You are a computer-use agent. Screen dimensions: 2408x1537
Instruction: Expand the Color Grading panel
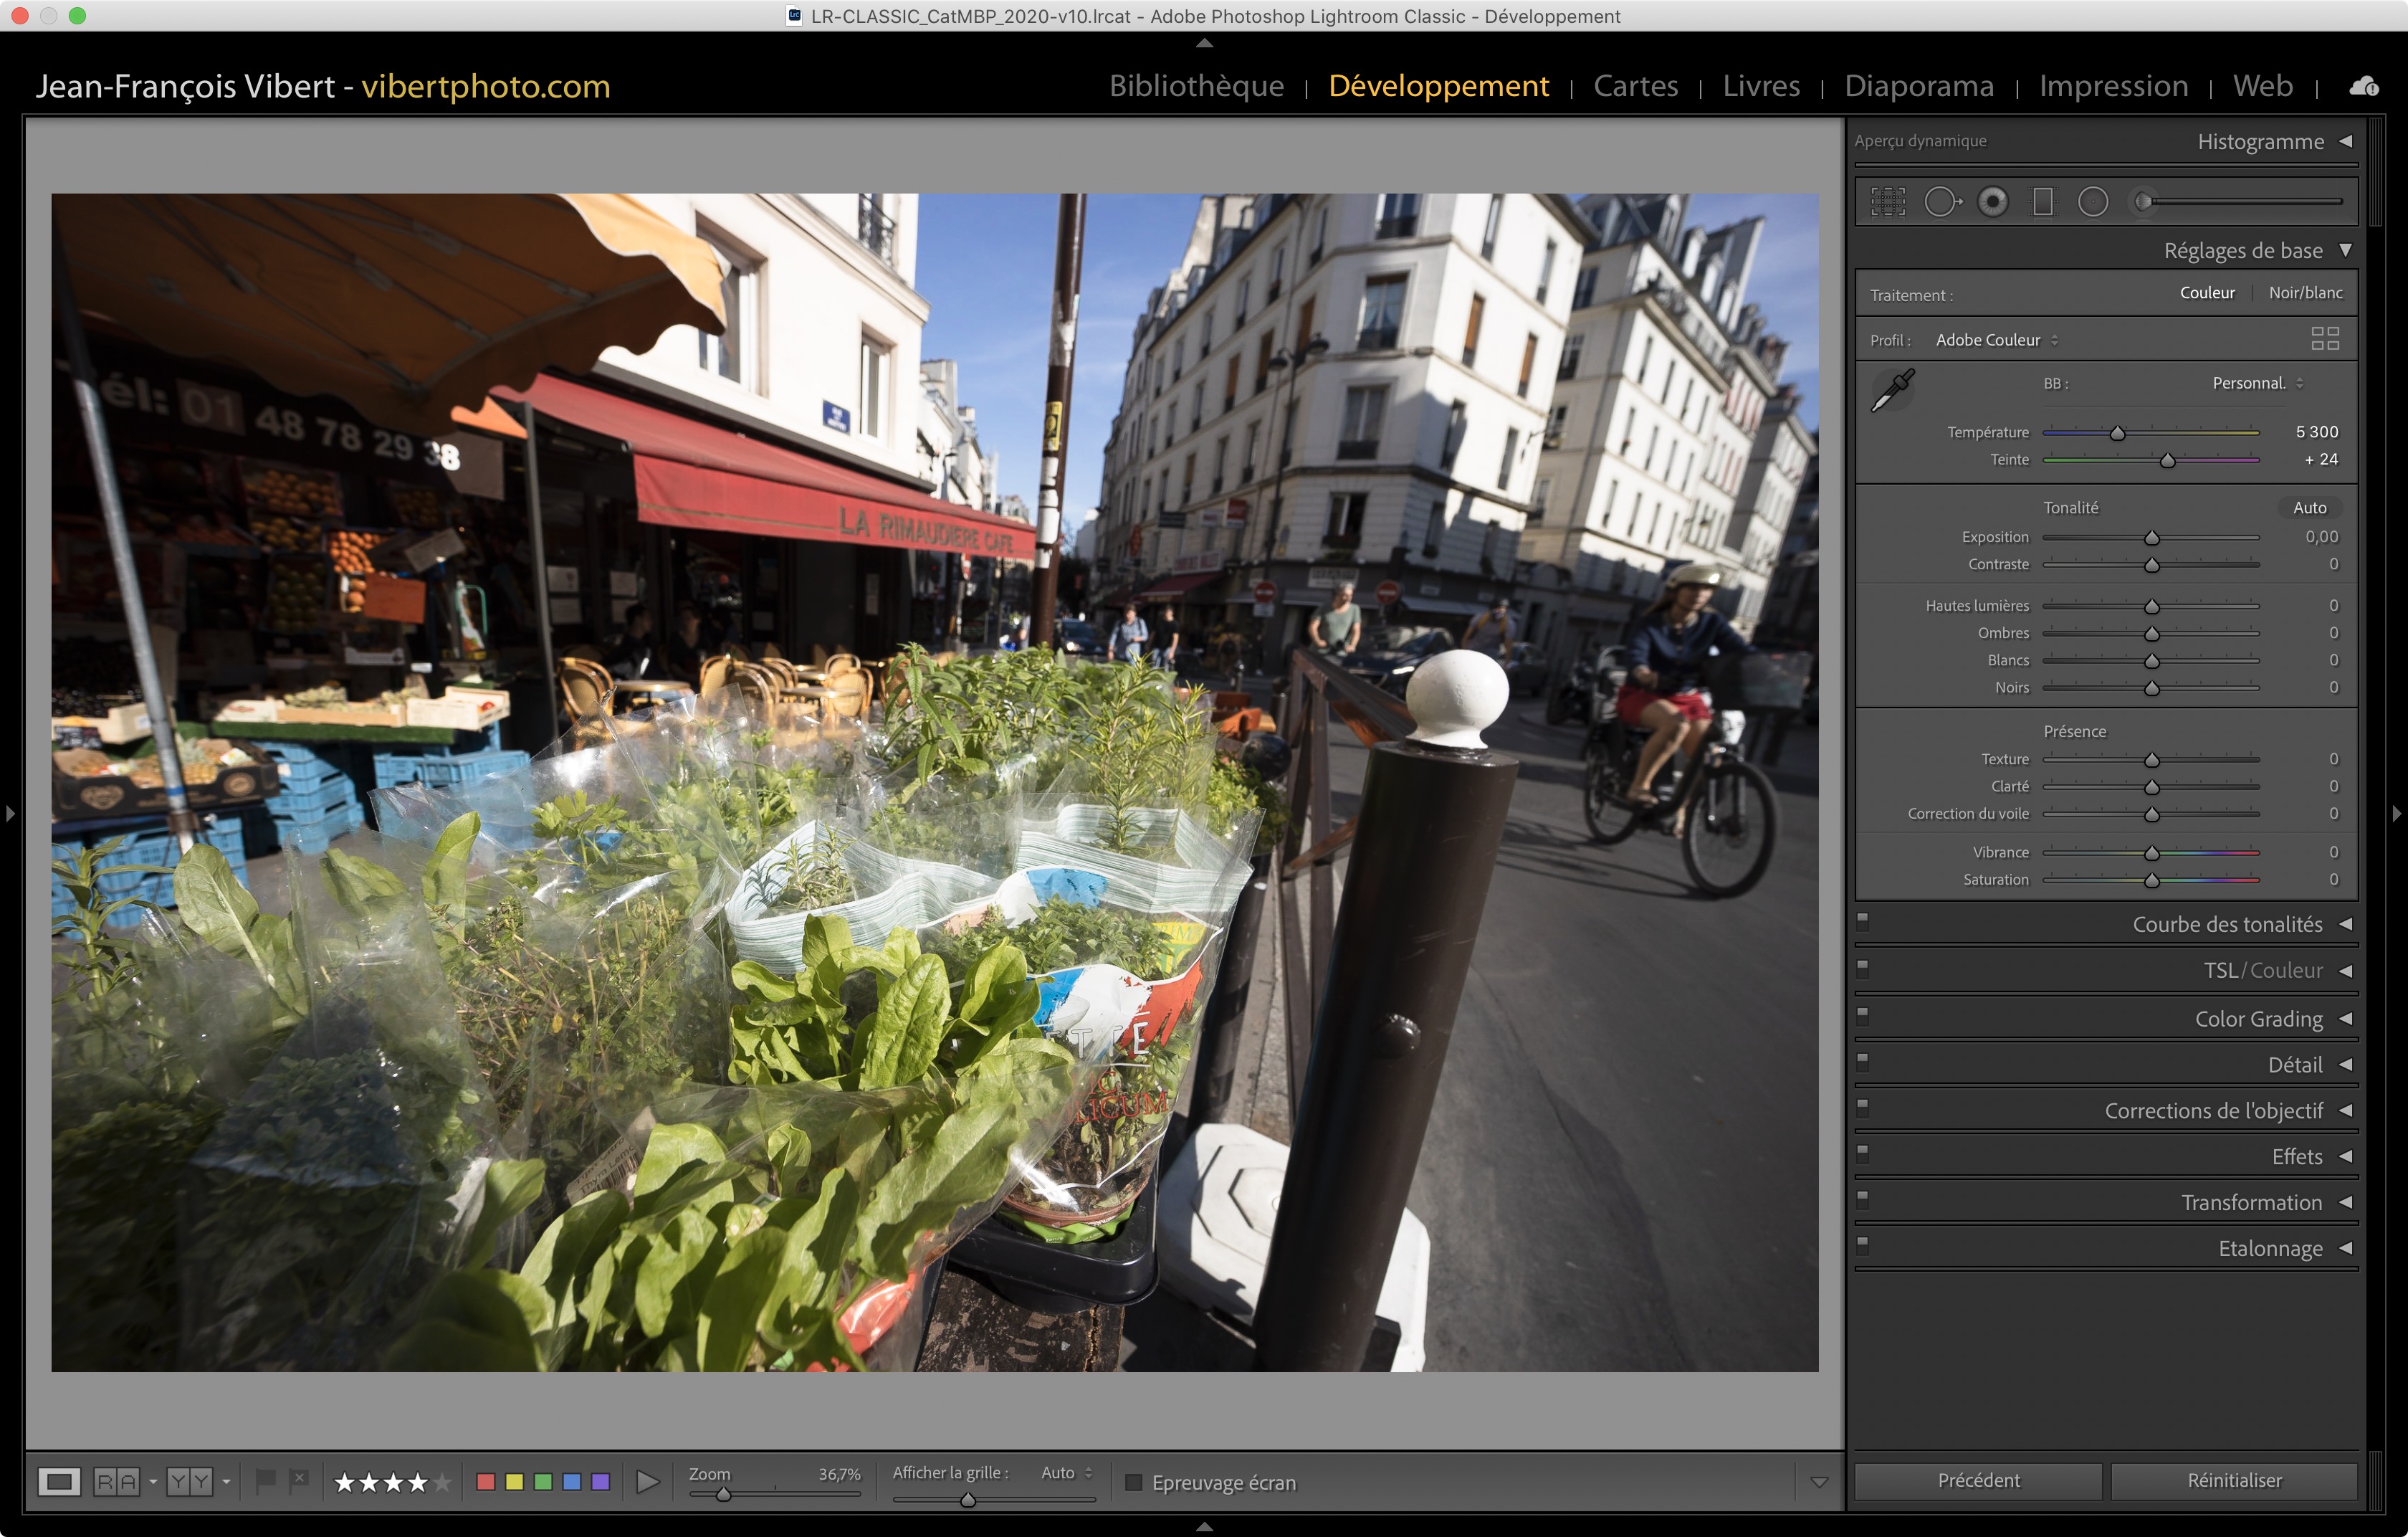[2258, 1019]
